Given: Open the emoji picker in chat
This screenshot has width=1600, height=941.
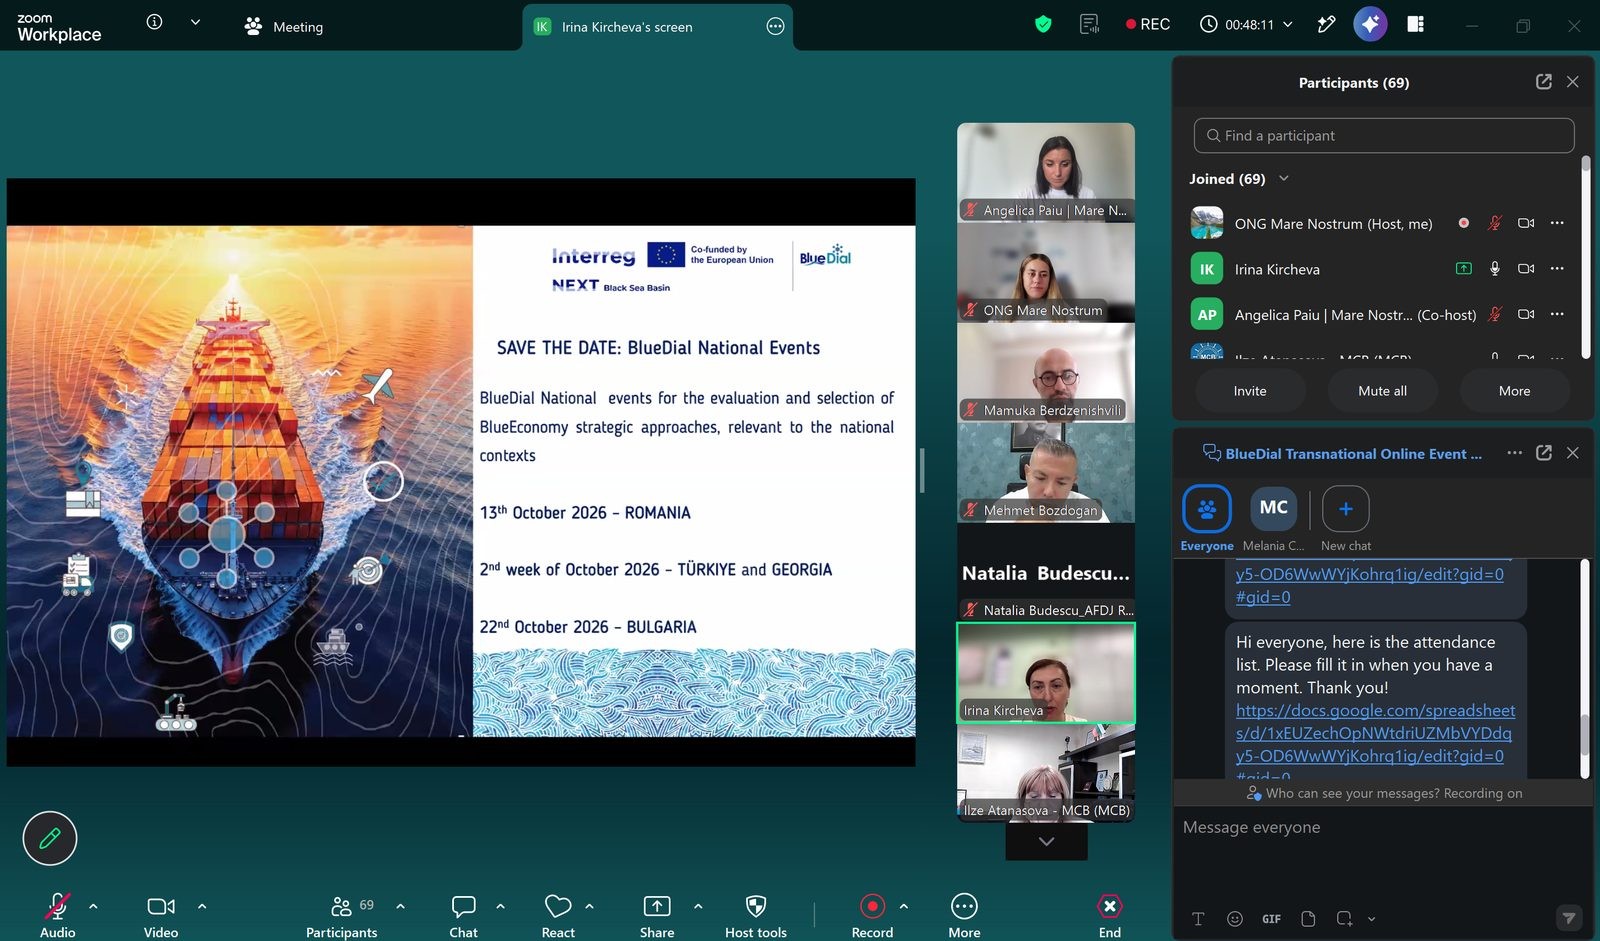Looking at the screenshot, I should tap(1235, 918).
